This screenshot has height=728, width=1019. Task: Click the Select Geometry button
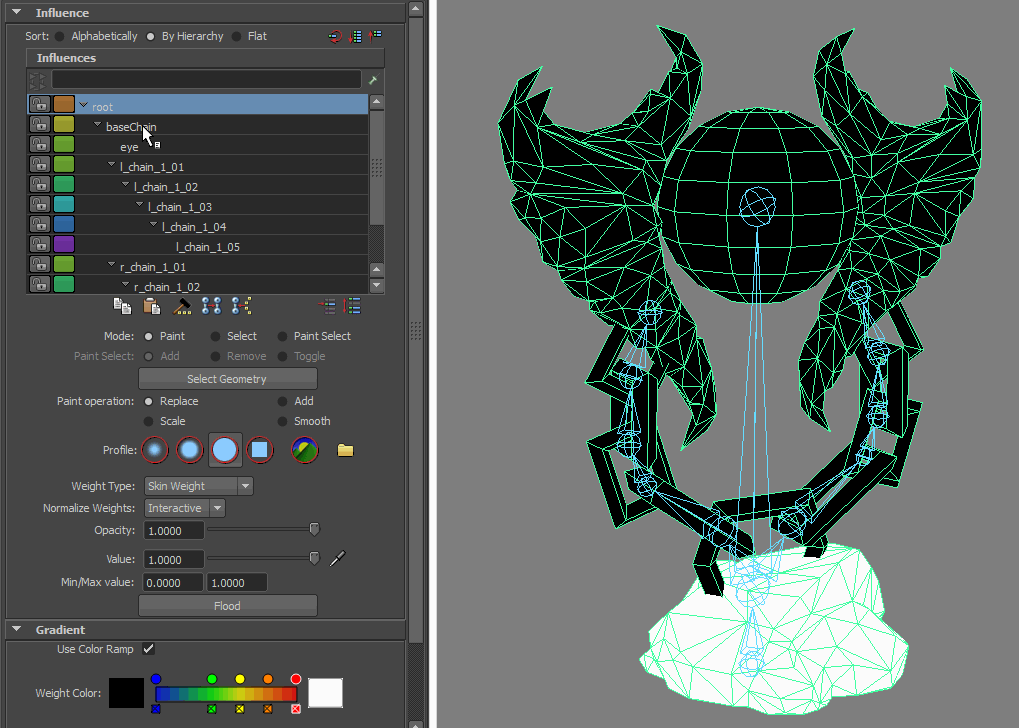[227, 379]
